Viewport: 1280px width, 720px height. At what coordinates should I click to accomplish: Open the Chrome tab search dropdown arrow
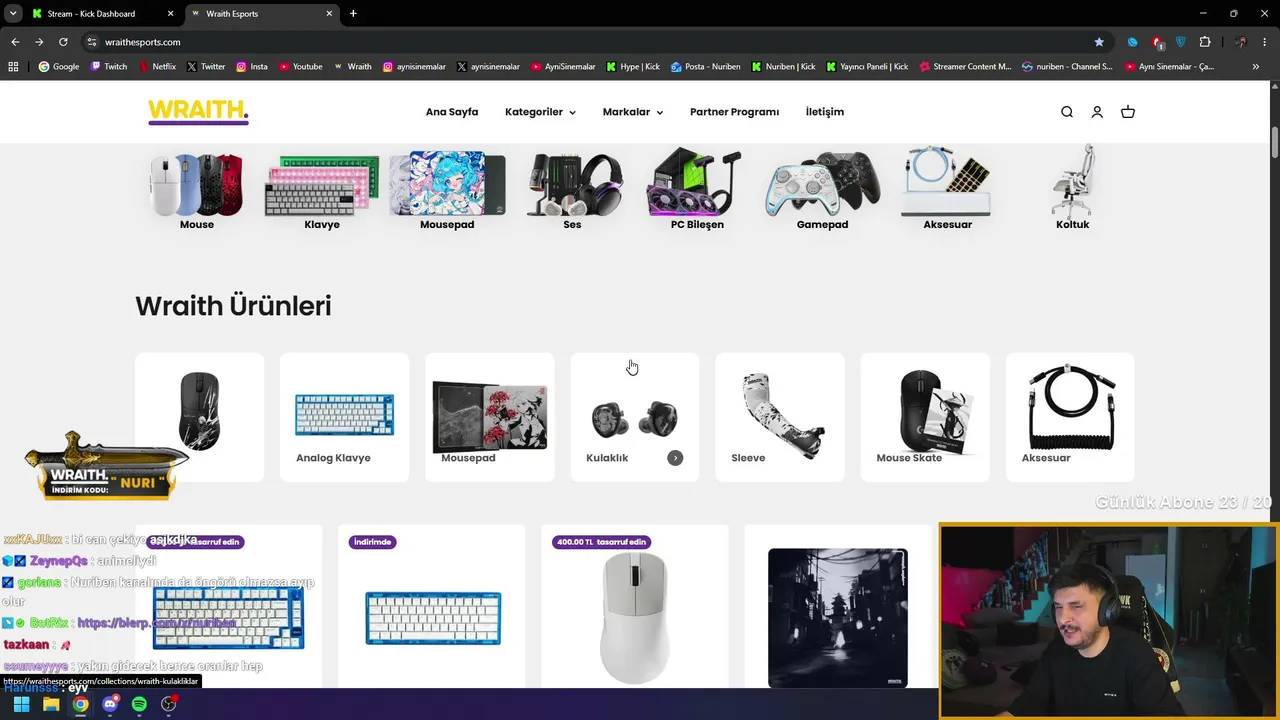tap(13, 14)
